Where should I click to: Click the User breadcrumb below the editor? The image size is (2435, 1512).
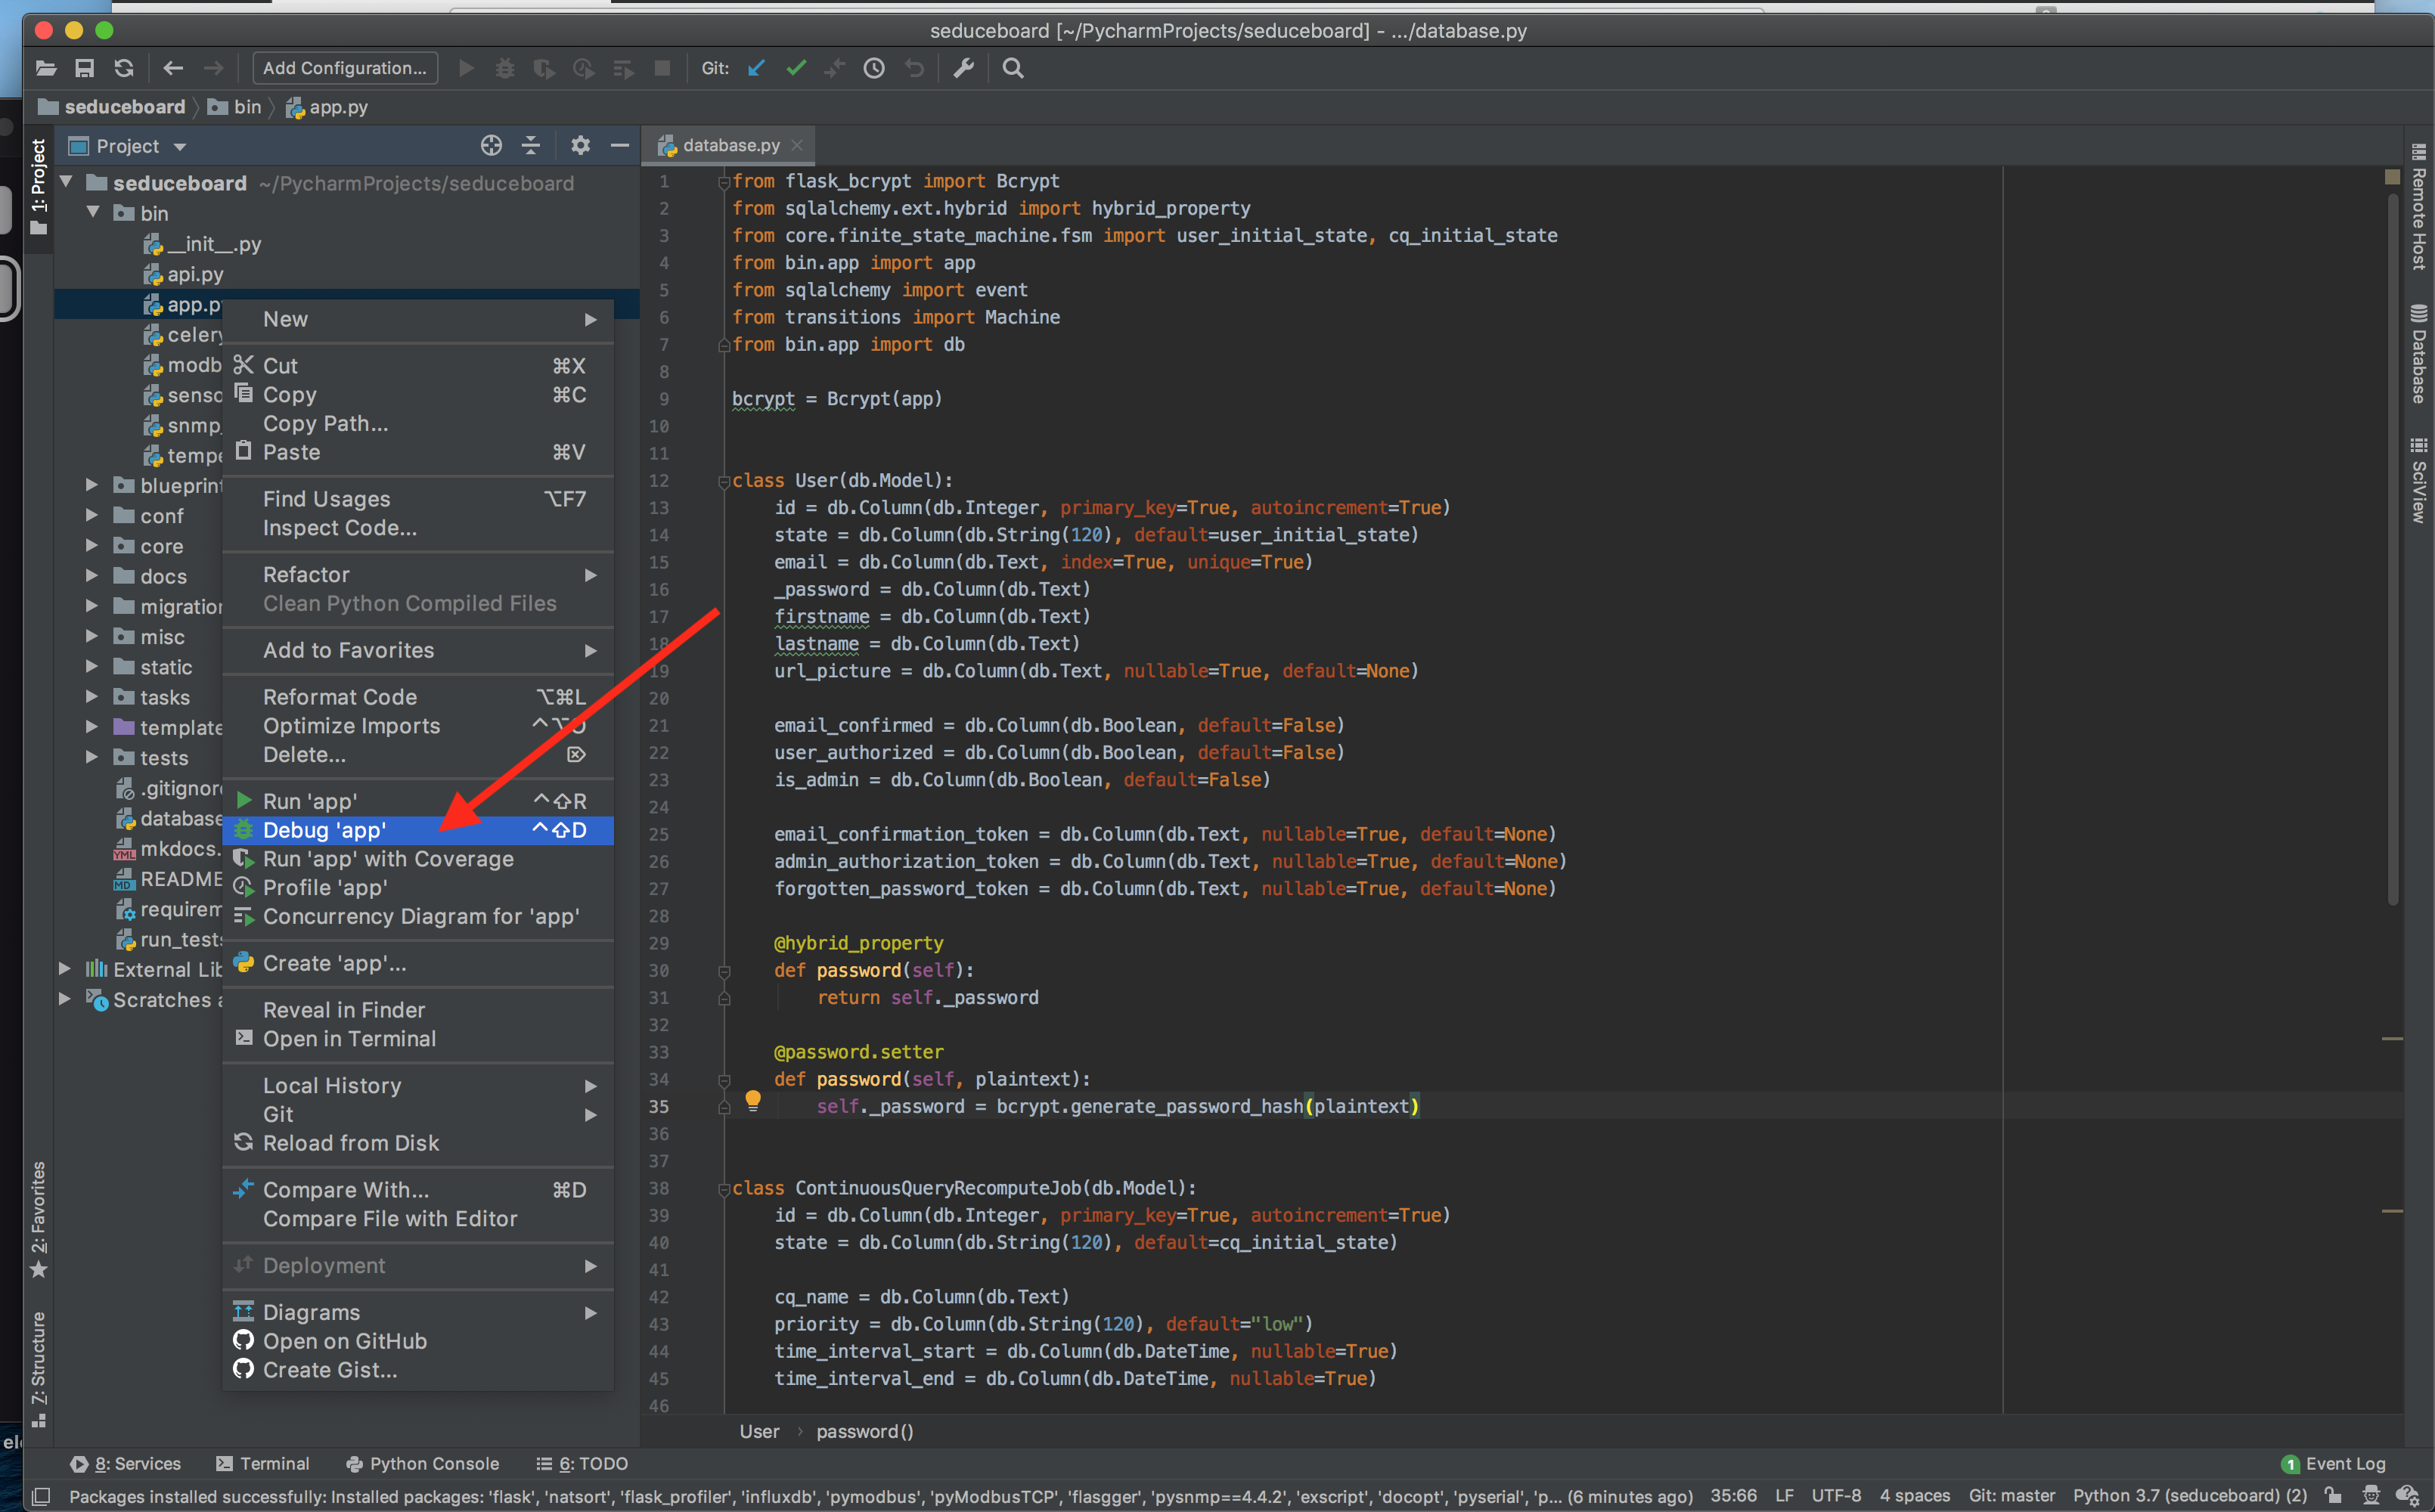(759, 1432)
